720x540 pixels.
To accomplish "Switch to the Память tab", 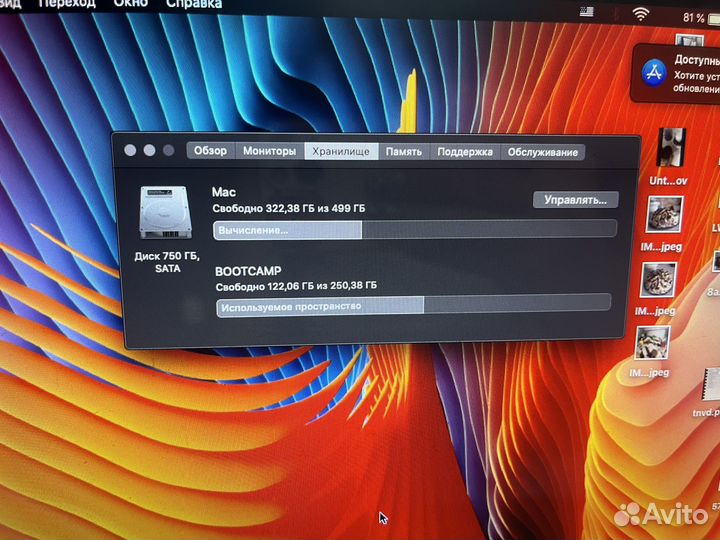I will [x=404, y=152].
